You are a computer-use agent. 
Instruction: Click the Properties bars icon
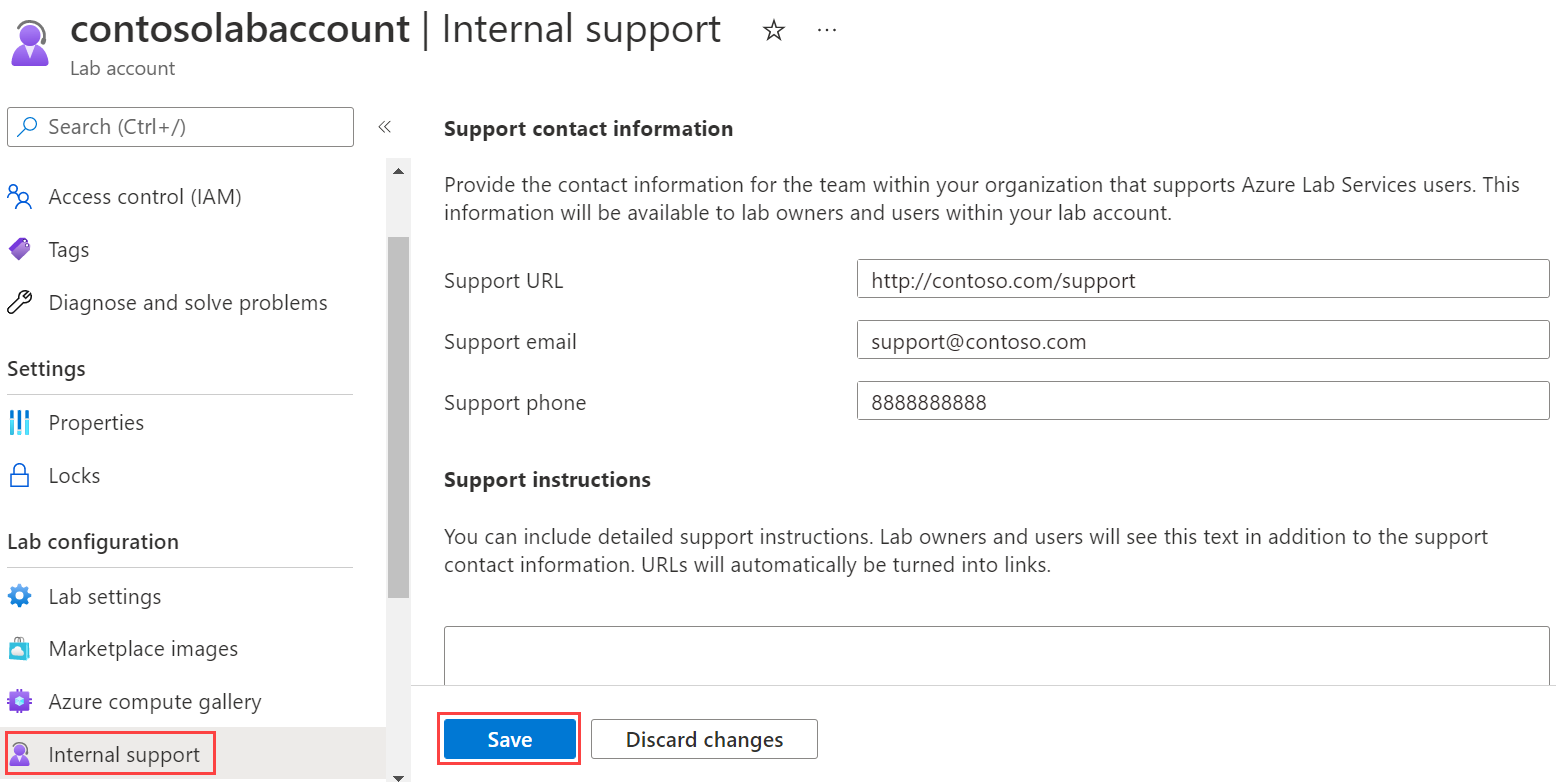19,422
